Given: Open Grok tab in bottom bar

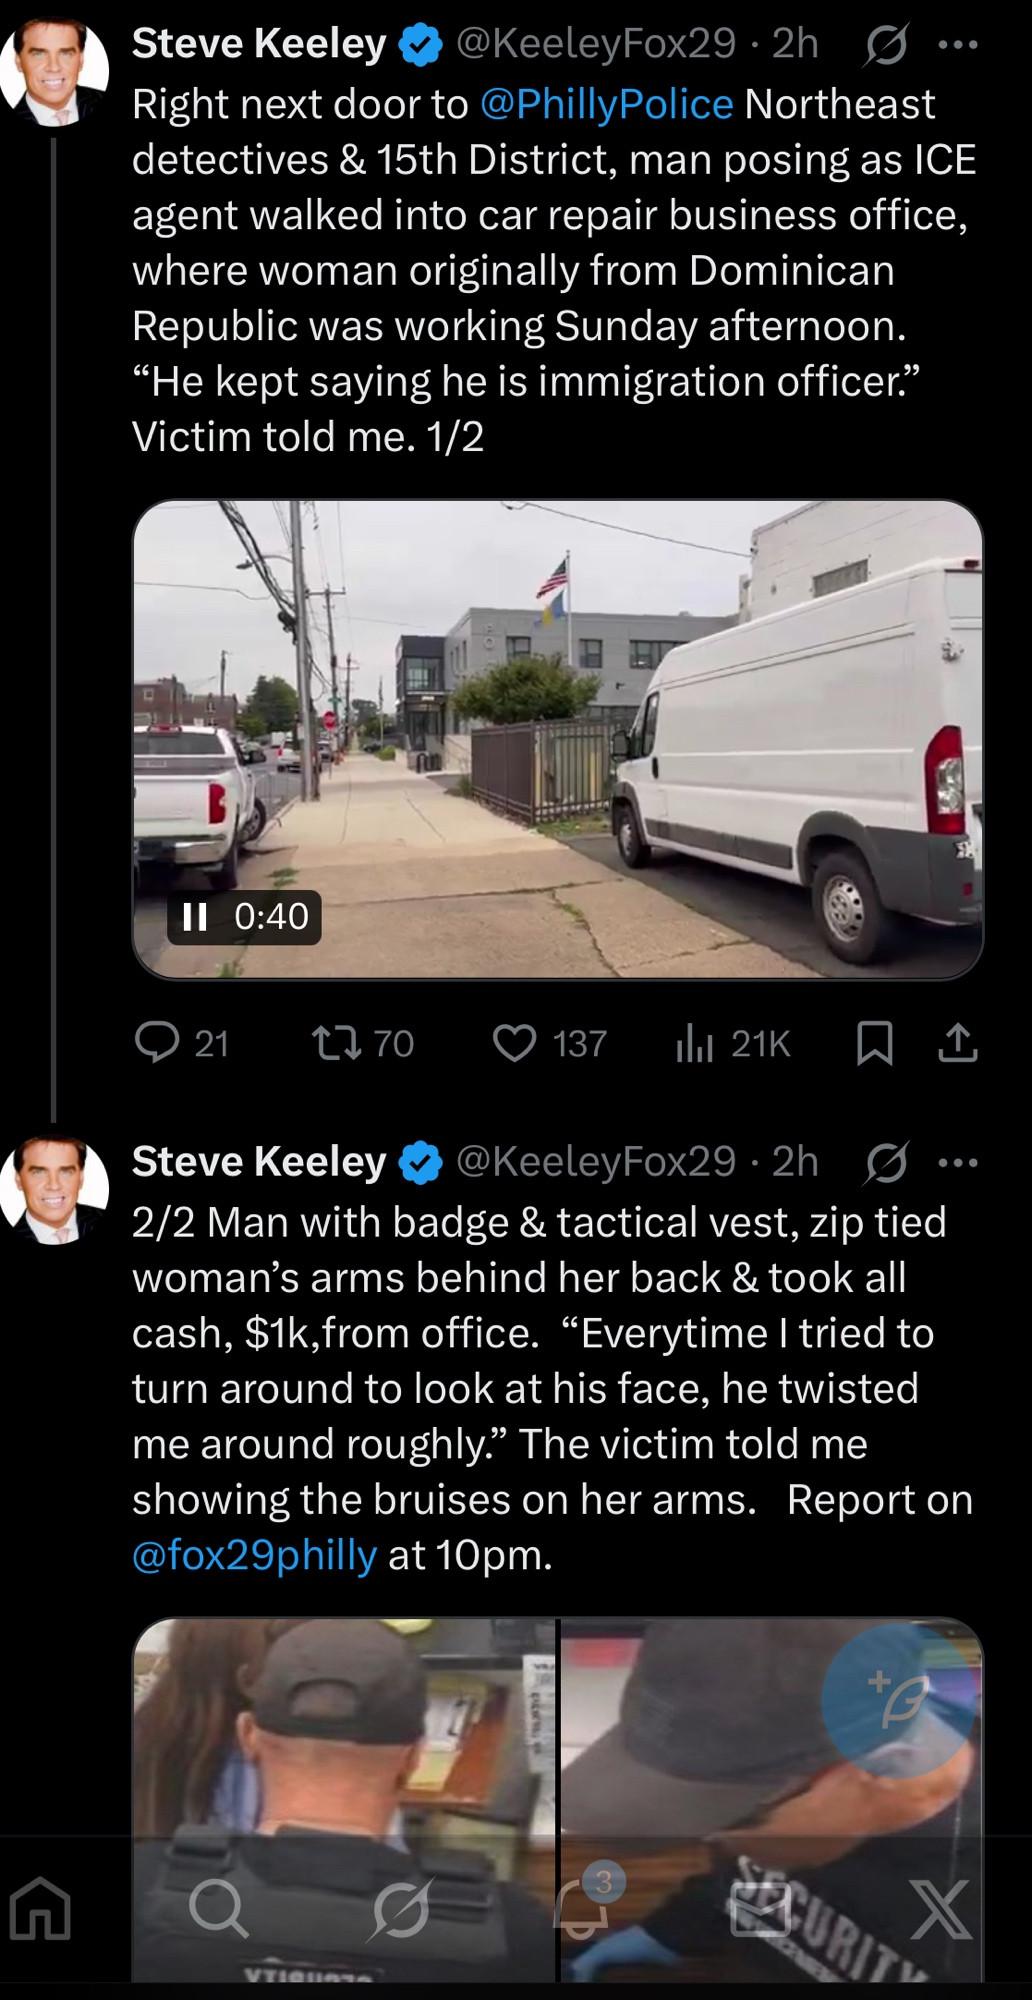Looking at the screenshot, I should pos(400,1909).
